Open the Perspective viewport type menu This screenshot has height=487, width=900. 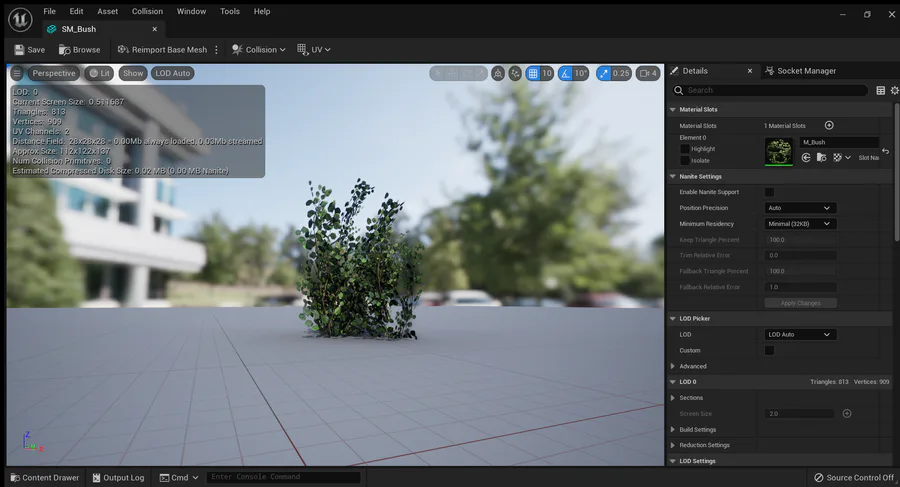coord(53,74)
